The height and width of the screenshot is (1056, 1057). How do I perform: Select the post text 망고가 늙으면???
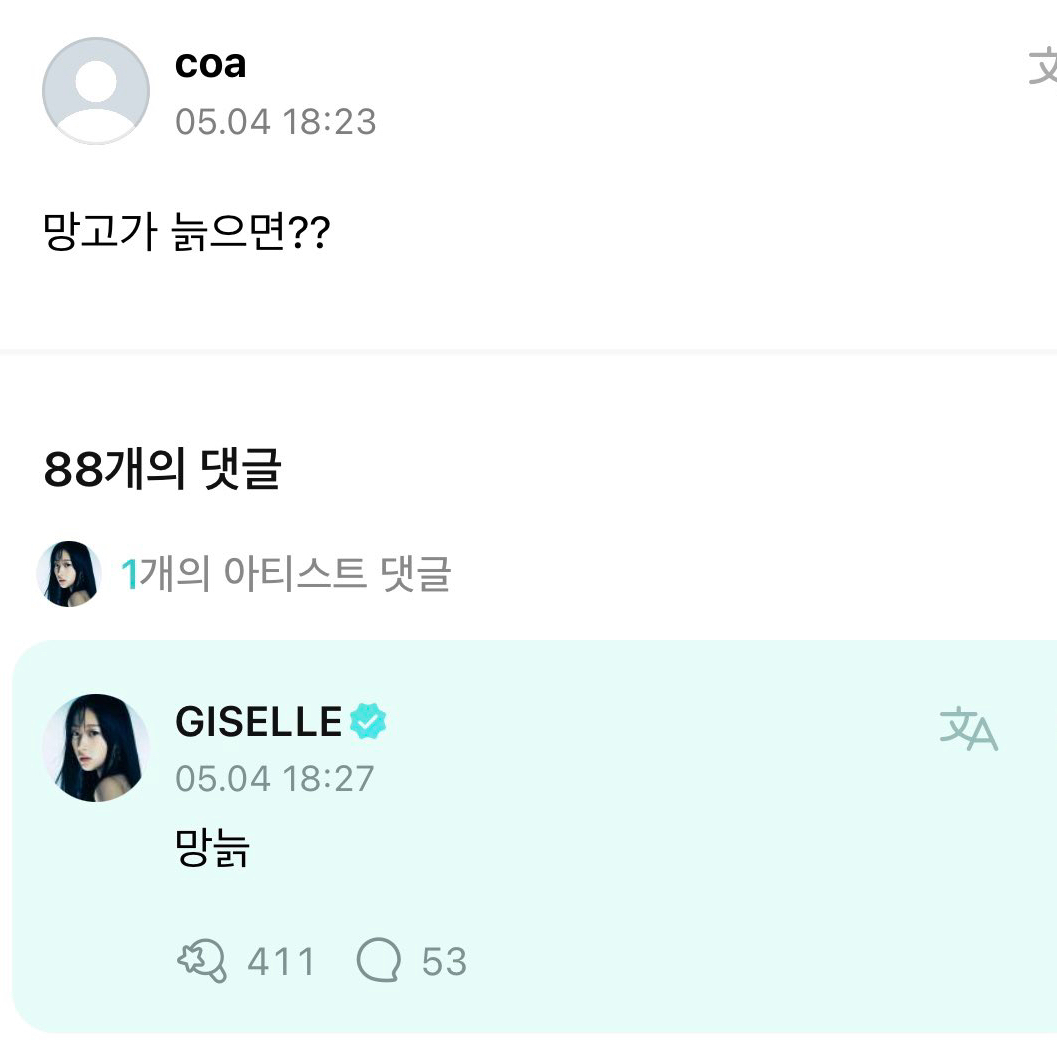pos(187,236)
